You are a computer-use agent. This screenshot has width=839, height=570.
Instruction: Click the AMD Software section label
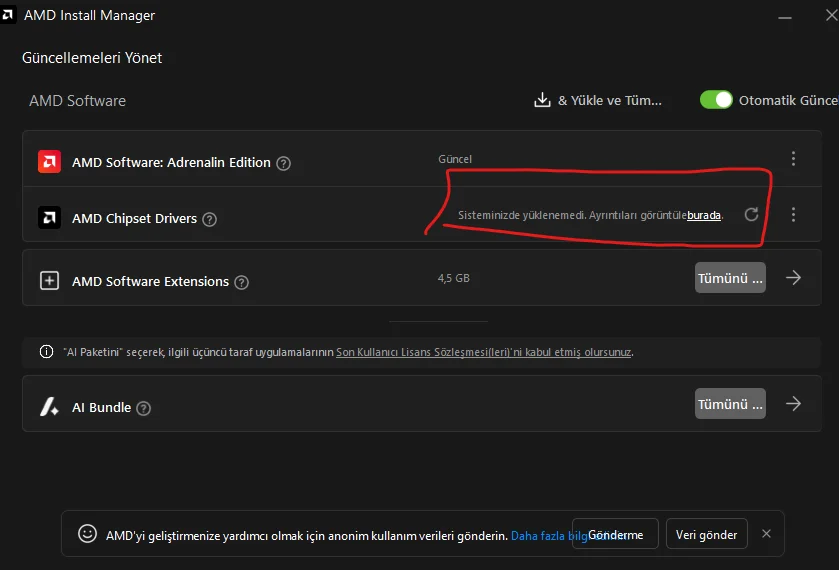[78, 101]
